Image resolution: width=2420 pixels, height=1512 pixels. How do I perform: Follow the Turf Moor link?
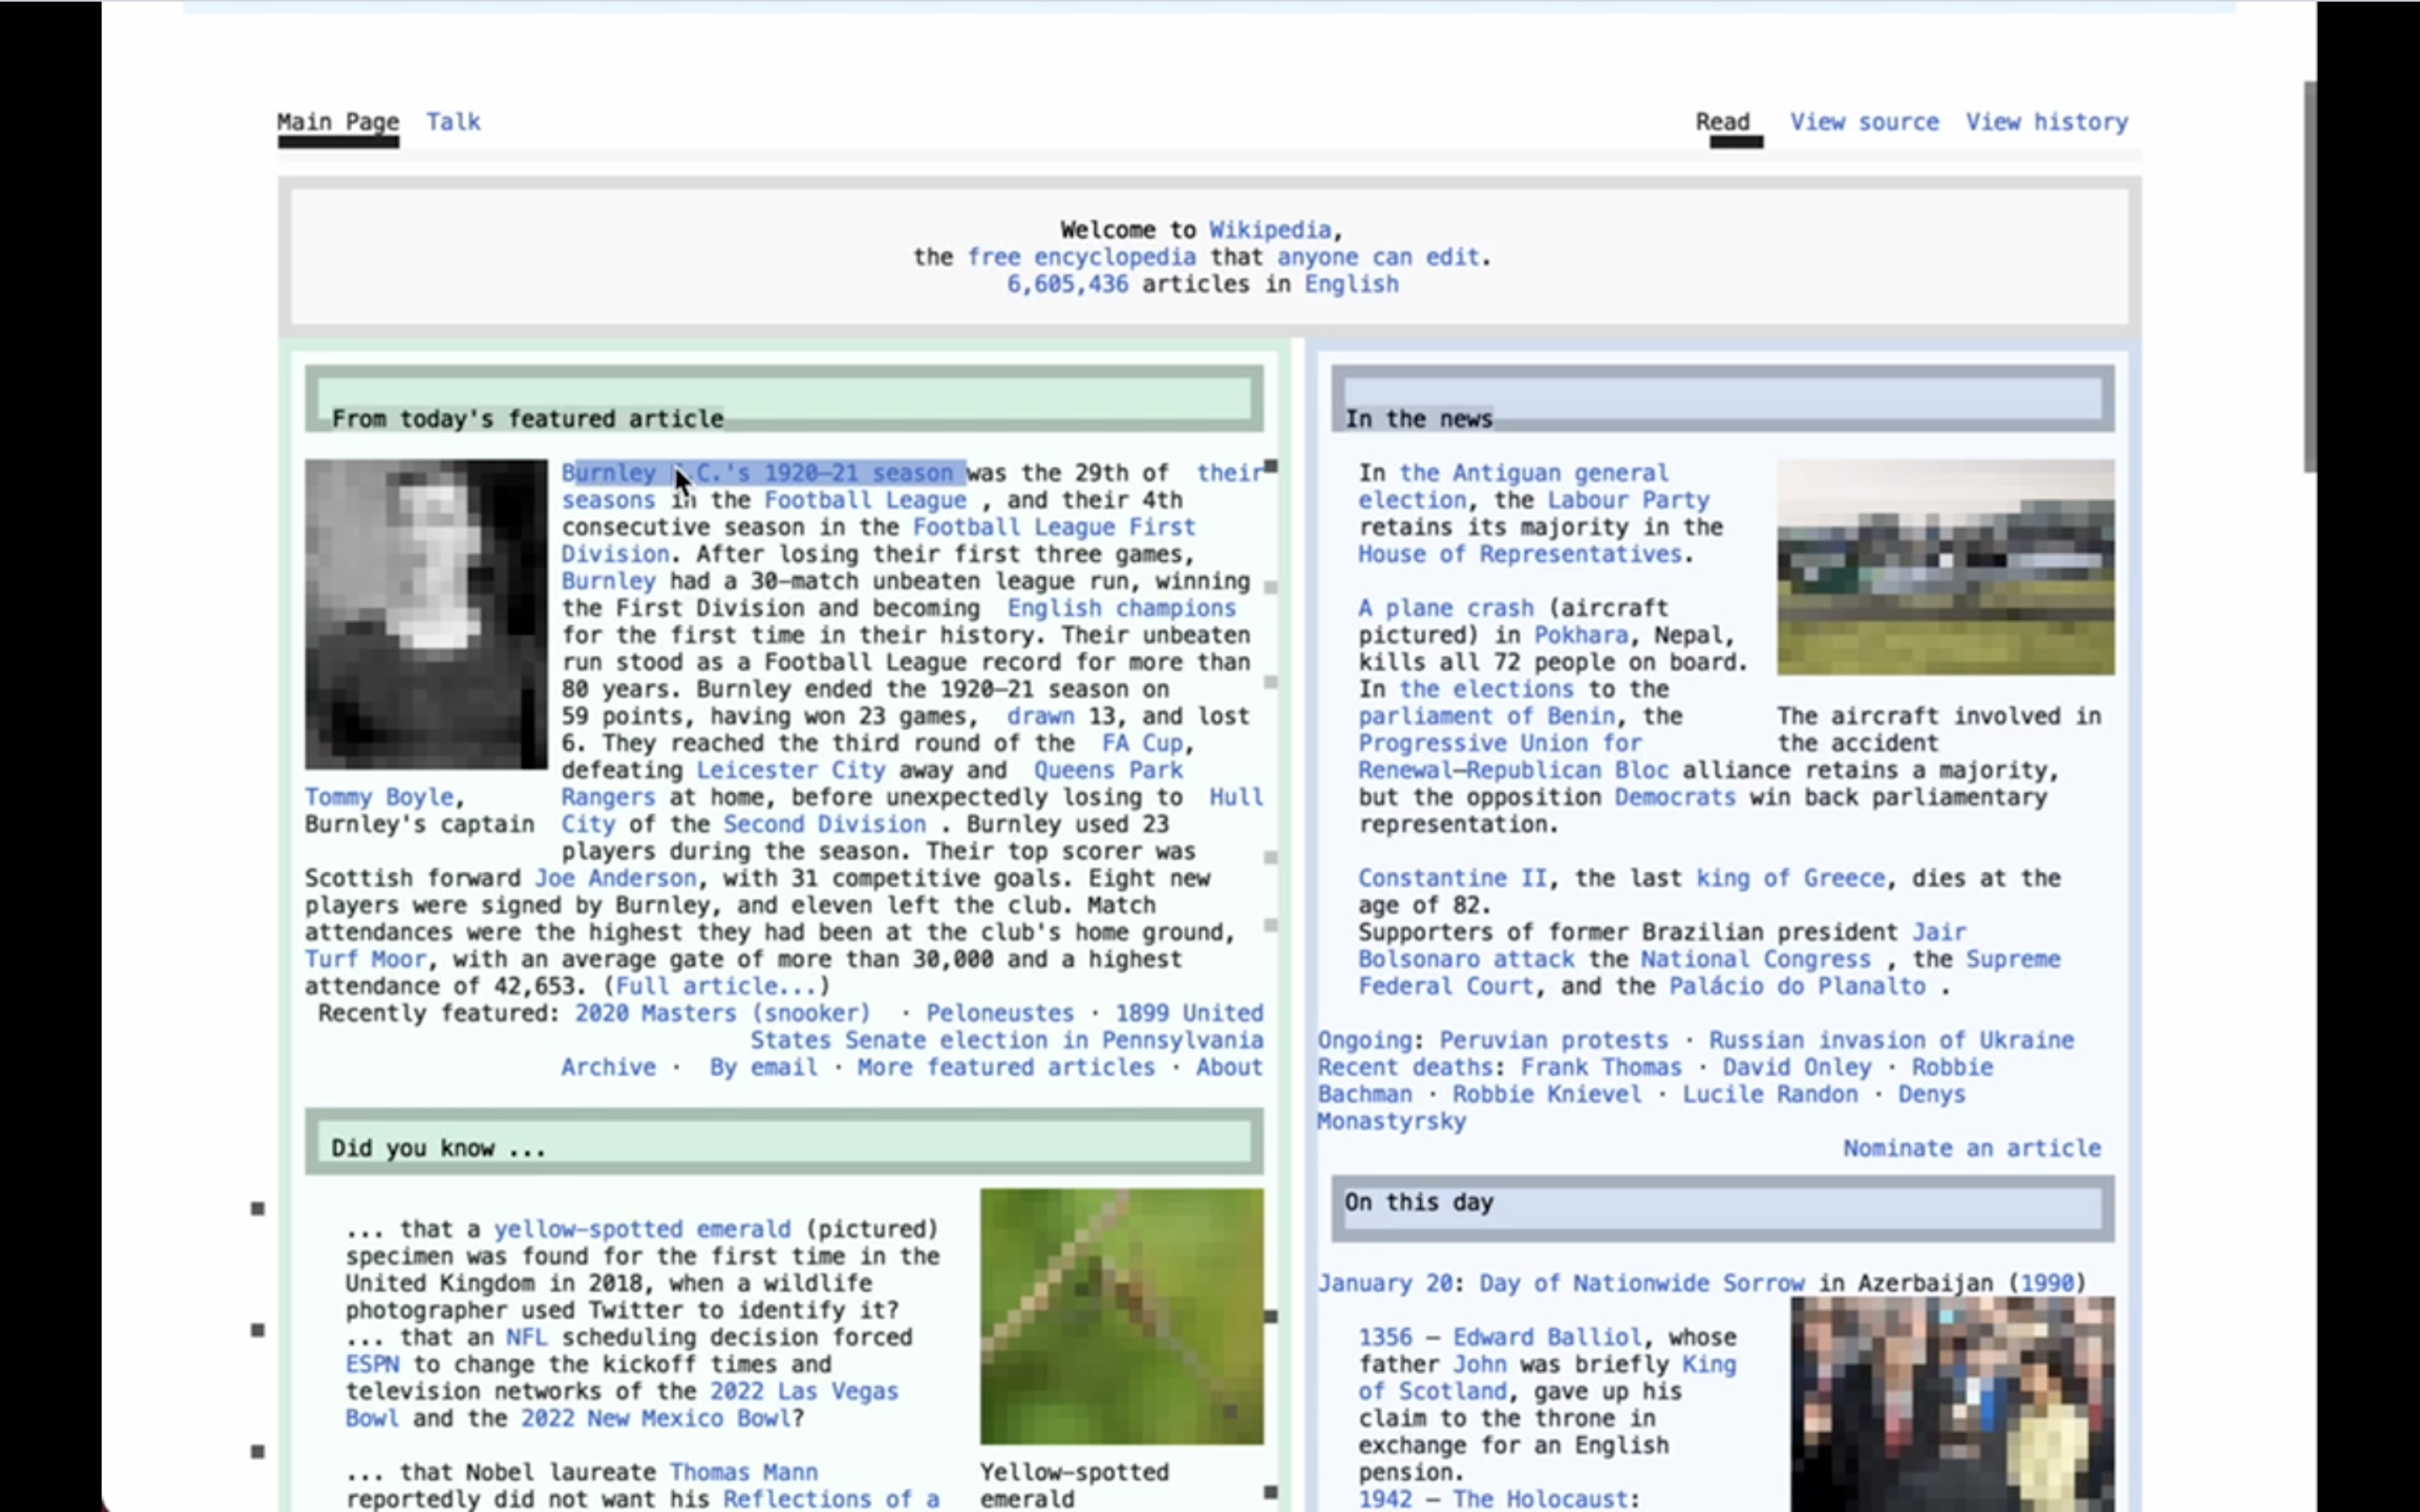pos(365,959)
